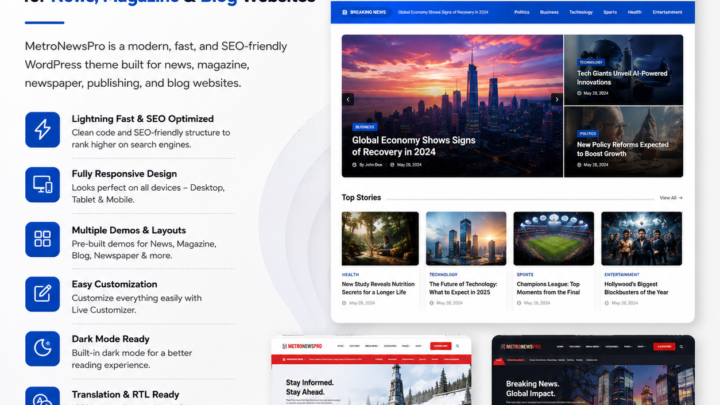The width and height of the screenshot is (720, 405).
Task: Click the HEALTH category label under Top Stories
Action: [x=350, y=275]
